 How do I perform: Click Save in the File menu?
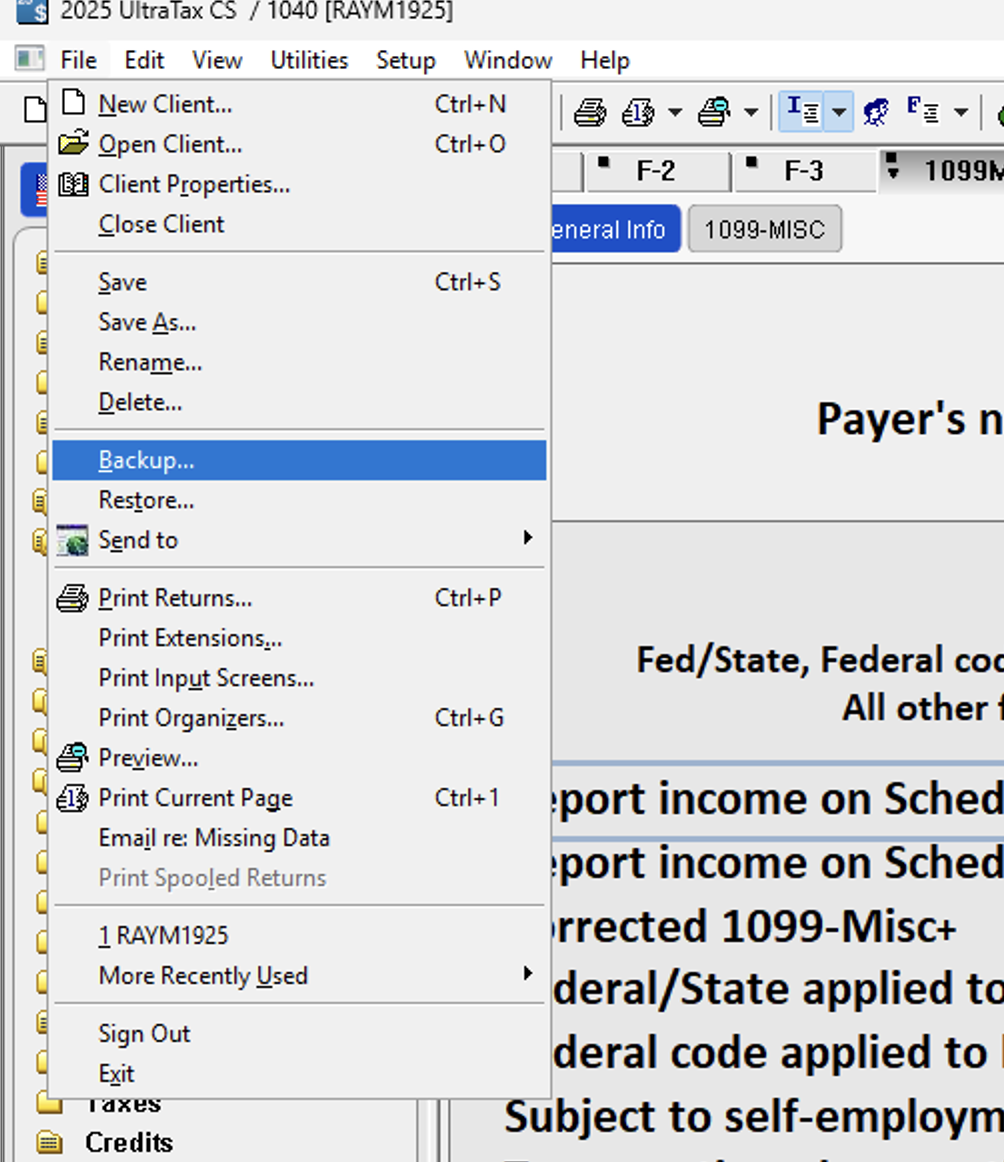pyautogui.click(x=299, y=282)
